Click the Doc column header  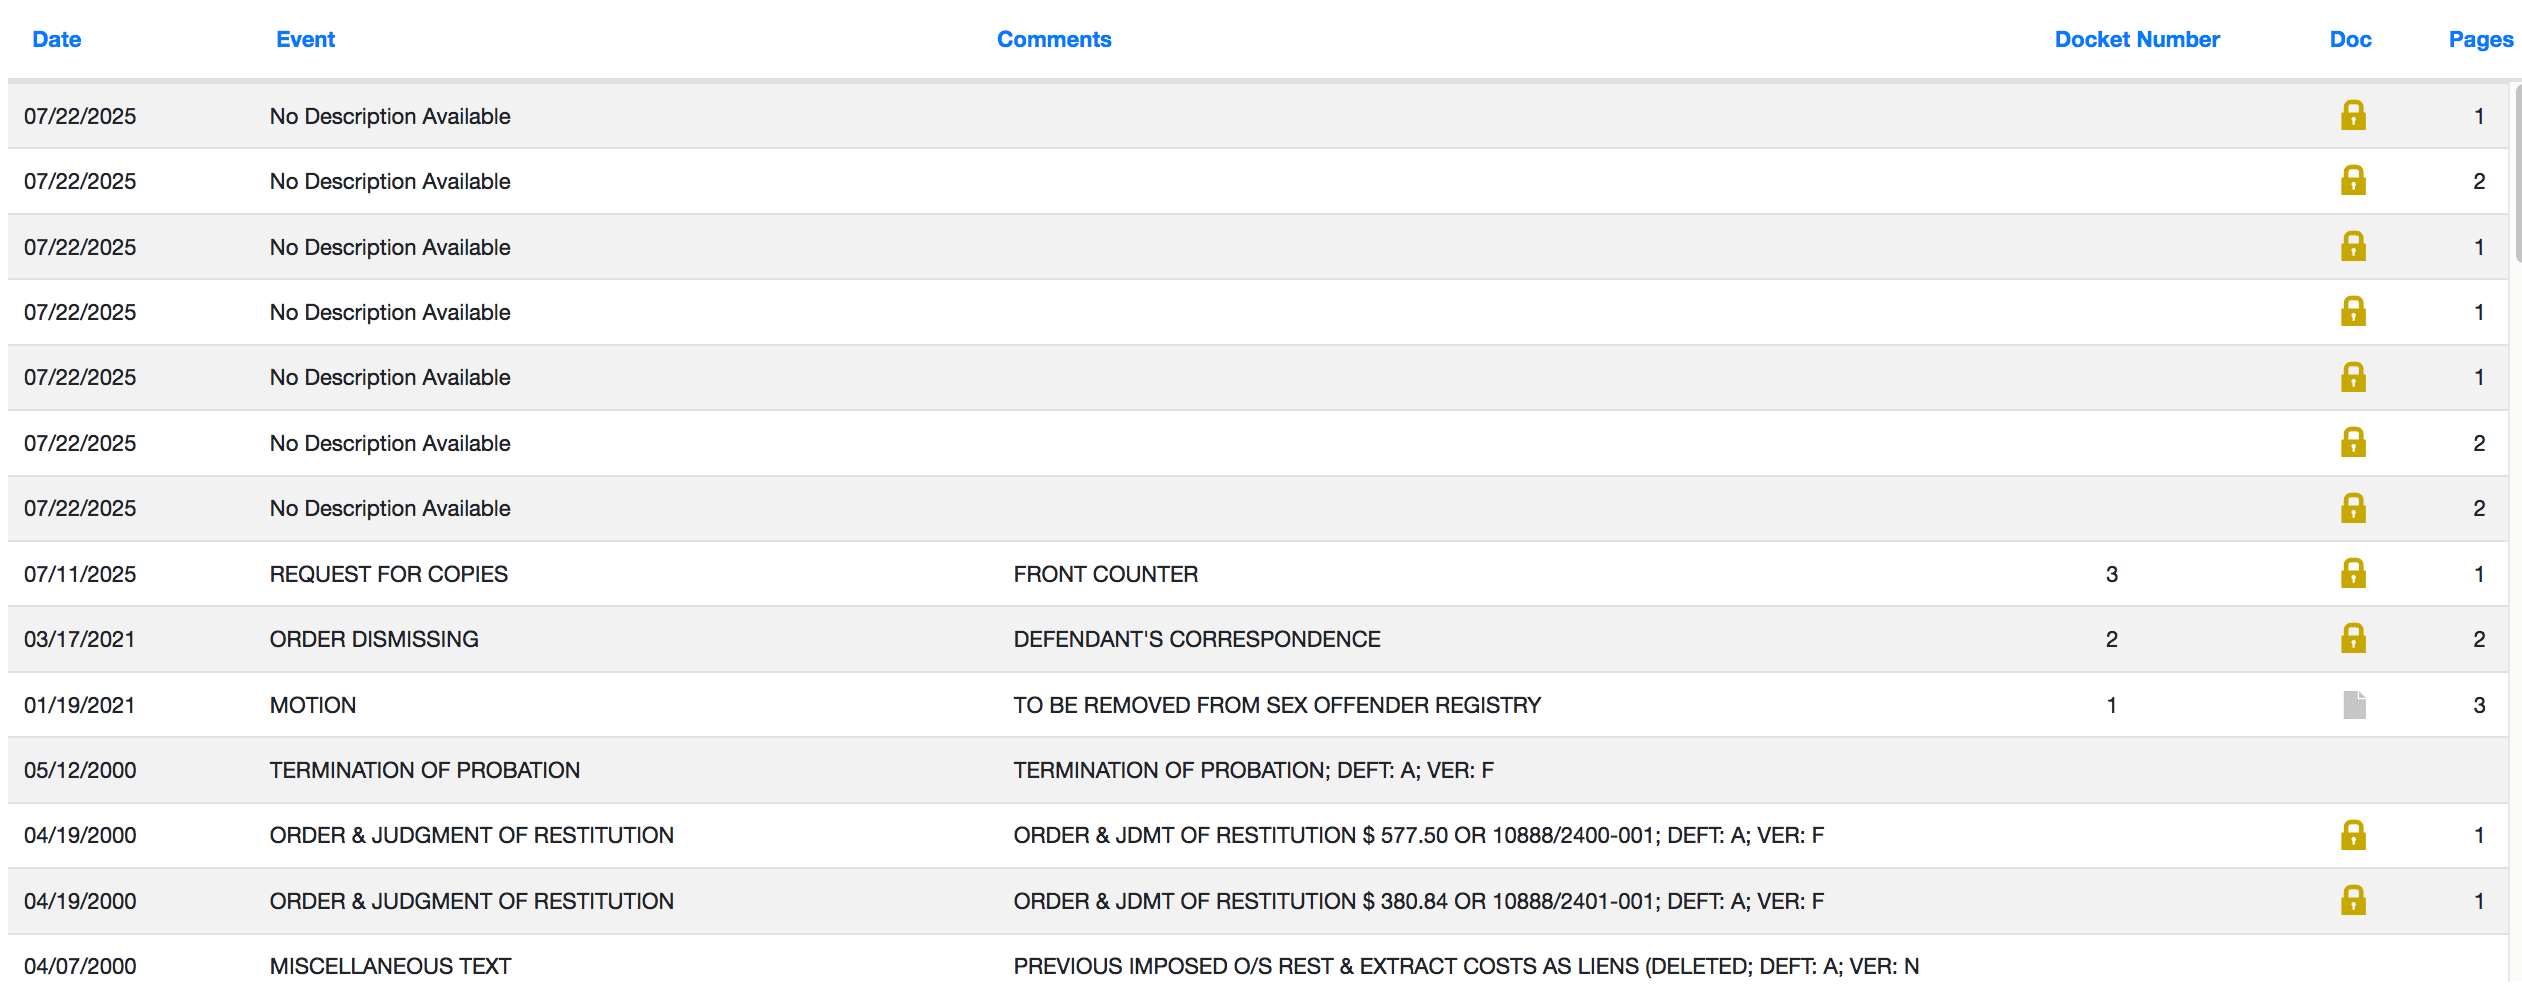(2349, 39)
